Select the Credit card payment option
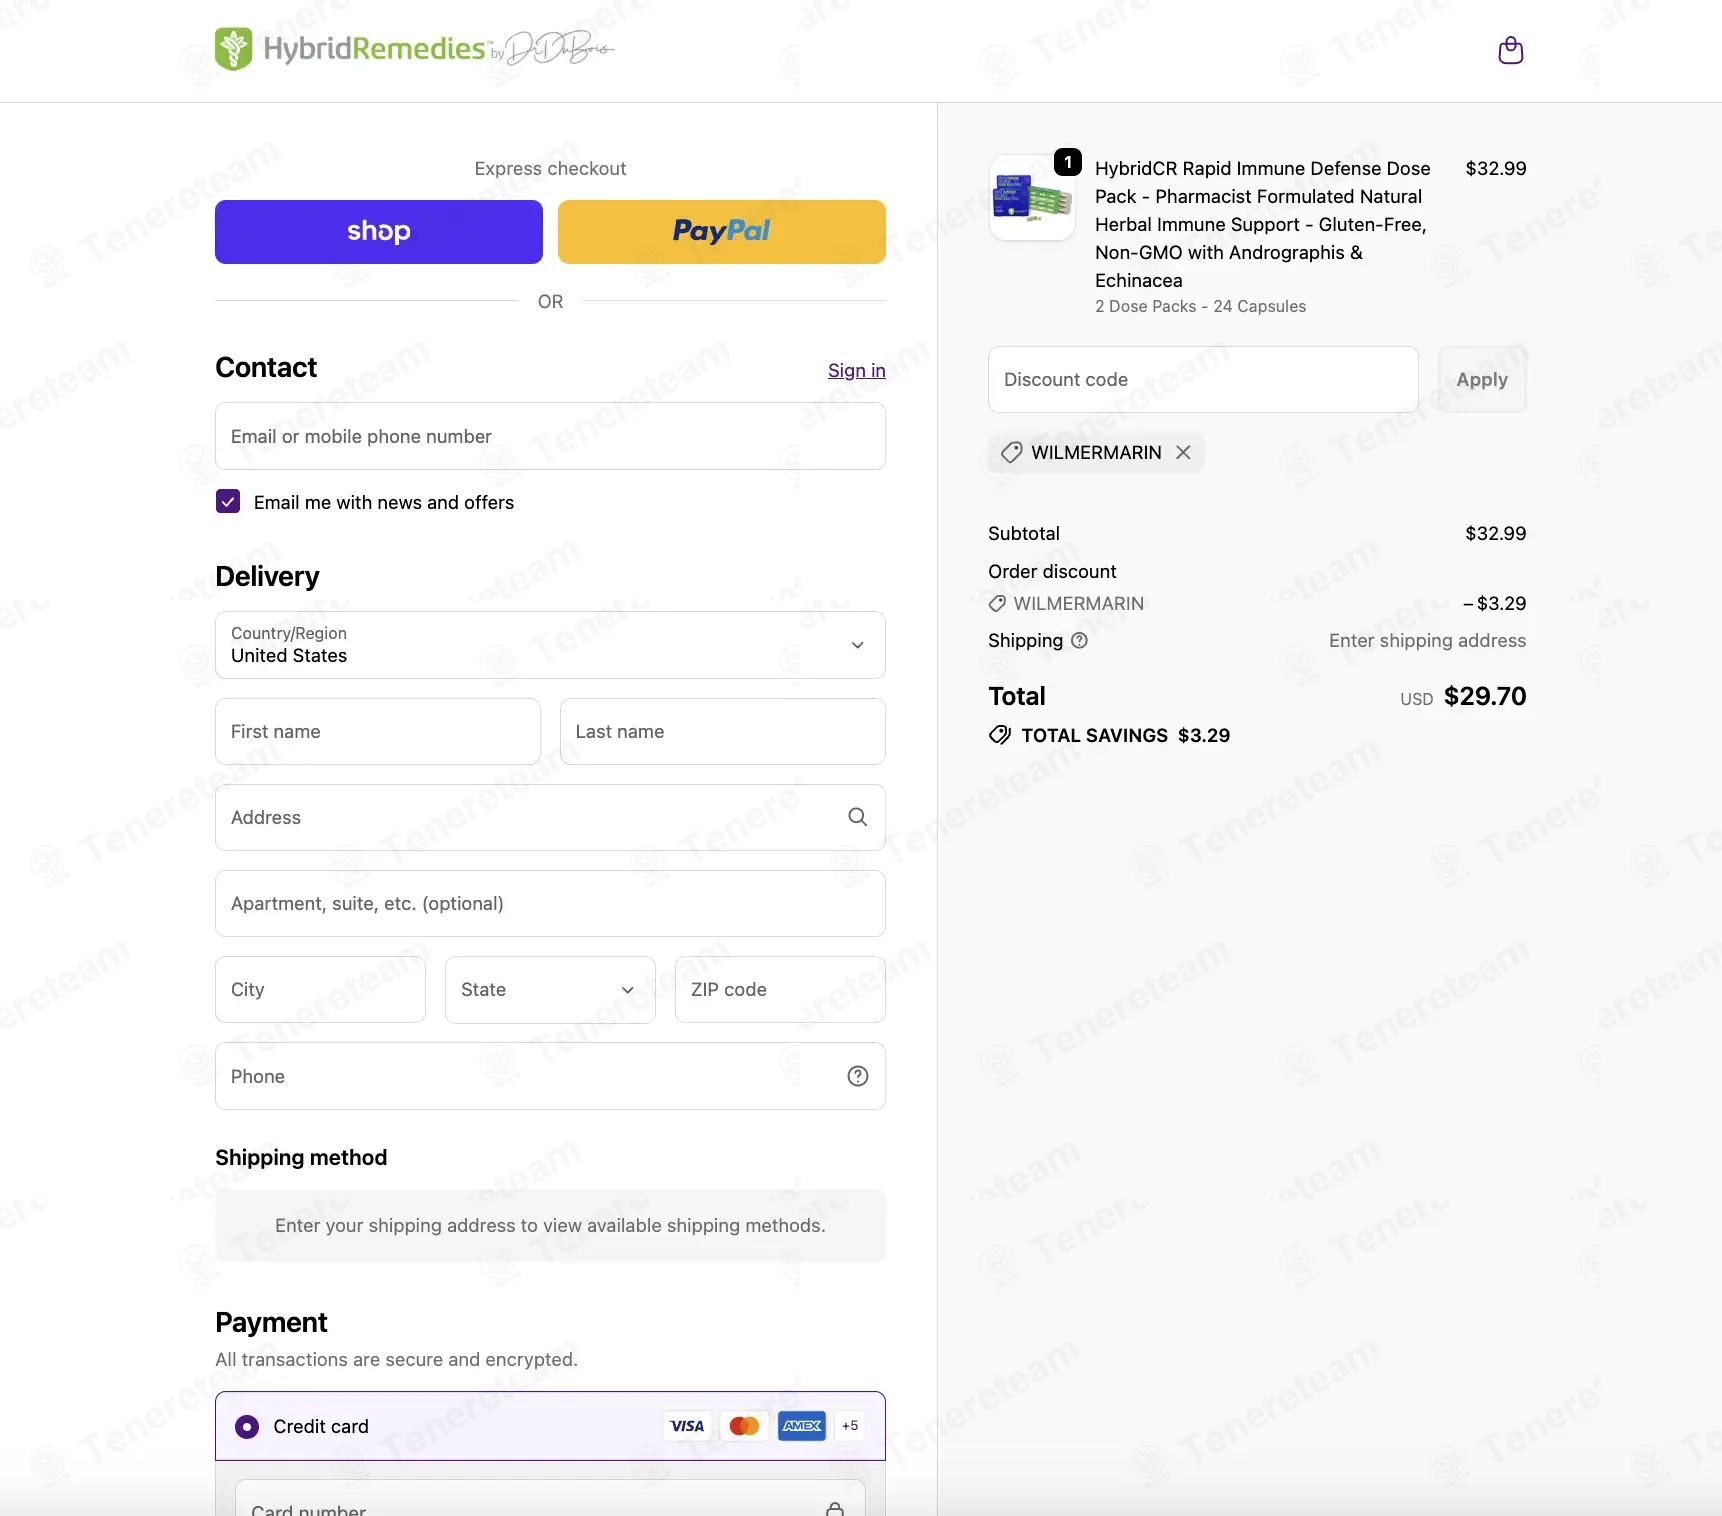 pyautogui.click(x=247, y=1427)
